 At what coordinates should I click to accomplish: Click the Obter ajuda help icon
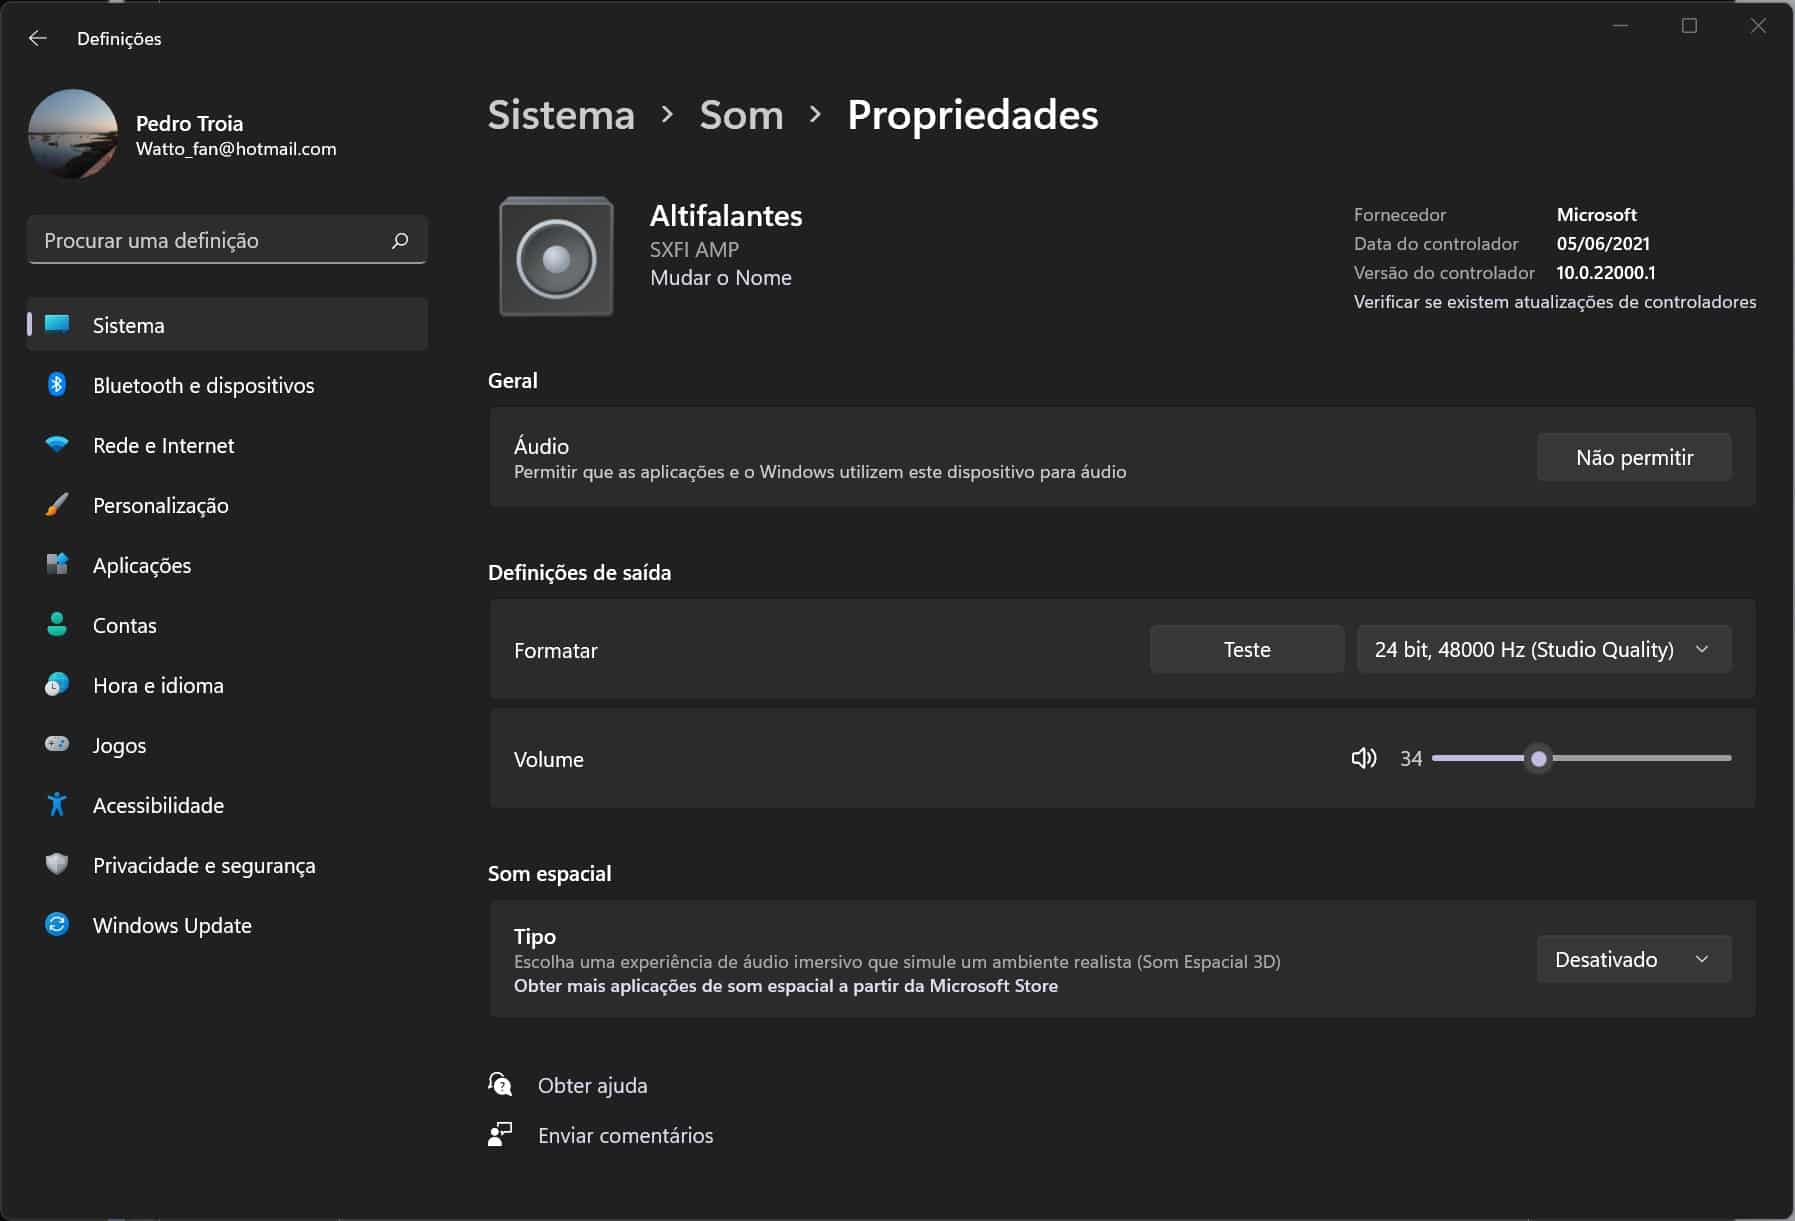pyautogui.click(x=500, y=1085)
